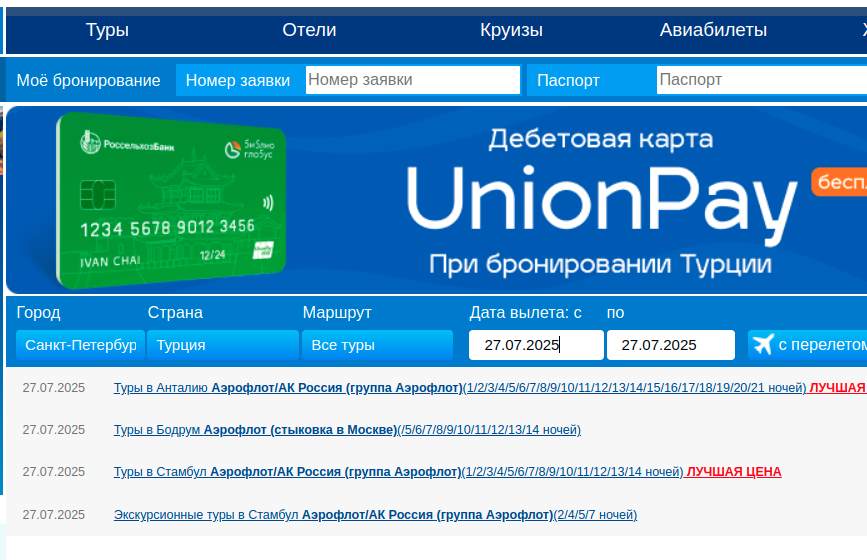This screenshot has height=560, width=867.
Task: Open Туры в Стамбул Аэрофлот link
Action: pos(399,472)
